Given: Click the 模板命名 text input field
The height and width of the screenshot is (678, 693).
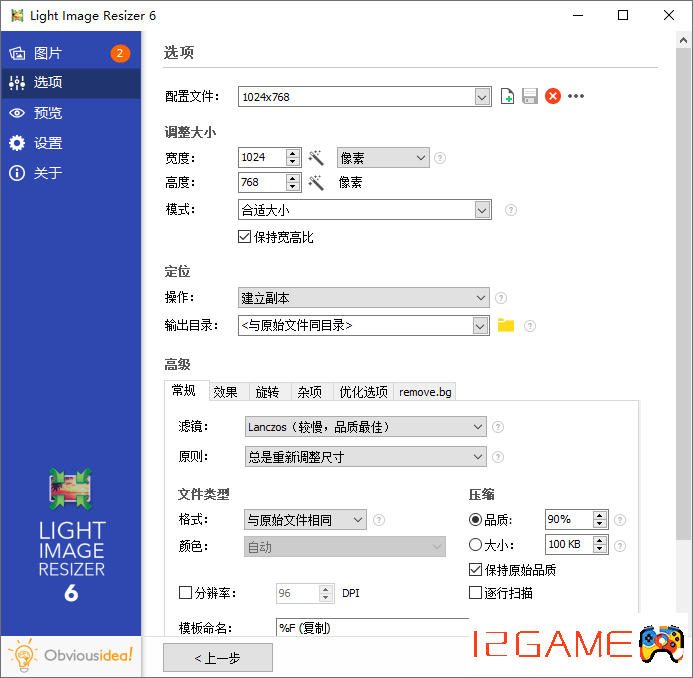Looking at the screenshot, I should (x=370, y=628).
